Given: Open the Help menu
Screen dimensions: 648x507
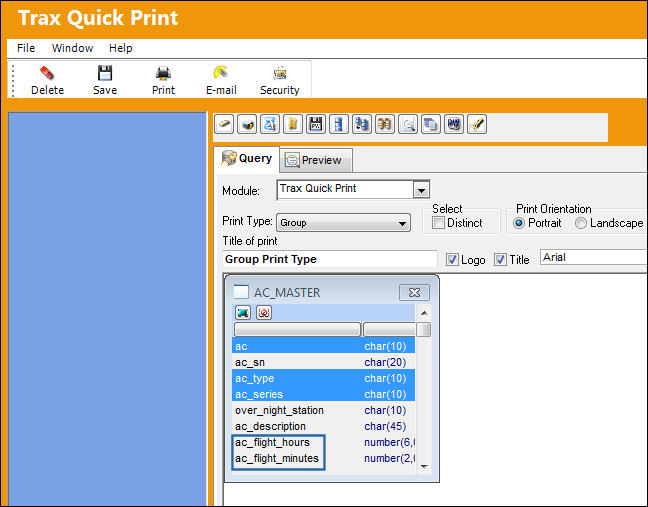Looking at the screenshot, I should (x=120, y=48).
